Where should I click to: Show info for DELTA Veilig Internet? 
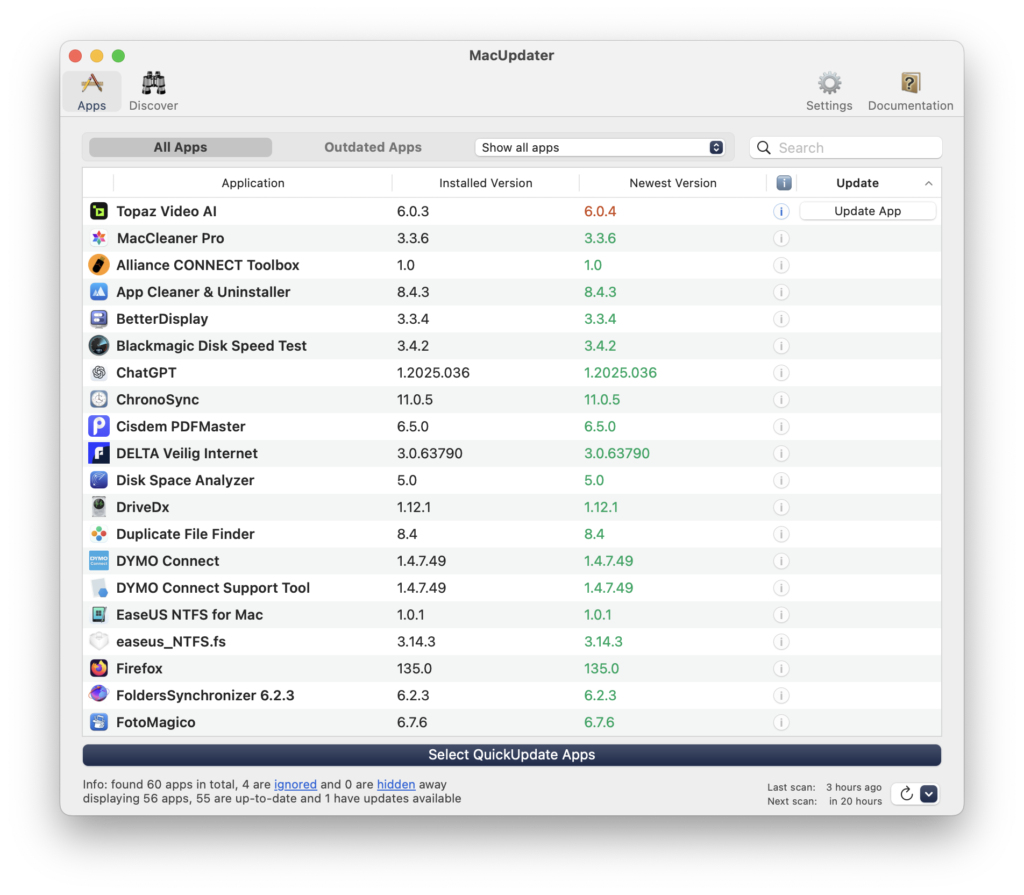781,453
